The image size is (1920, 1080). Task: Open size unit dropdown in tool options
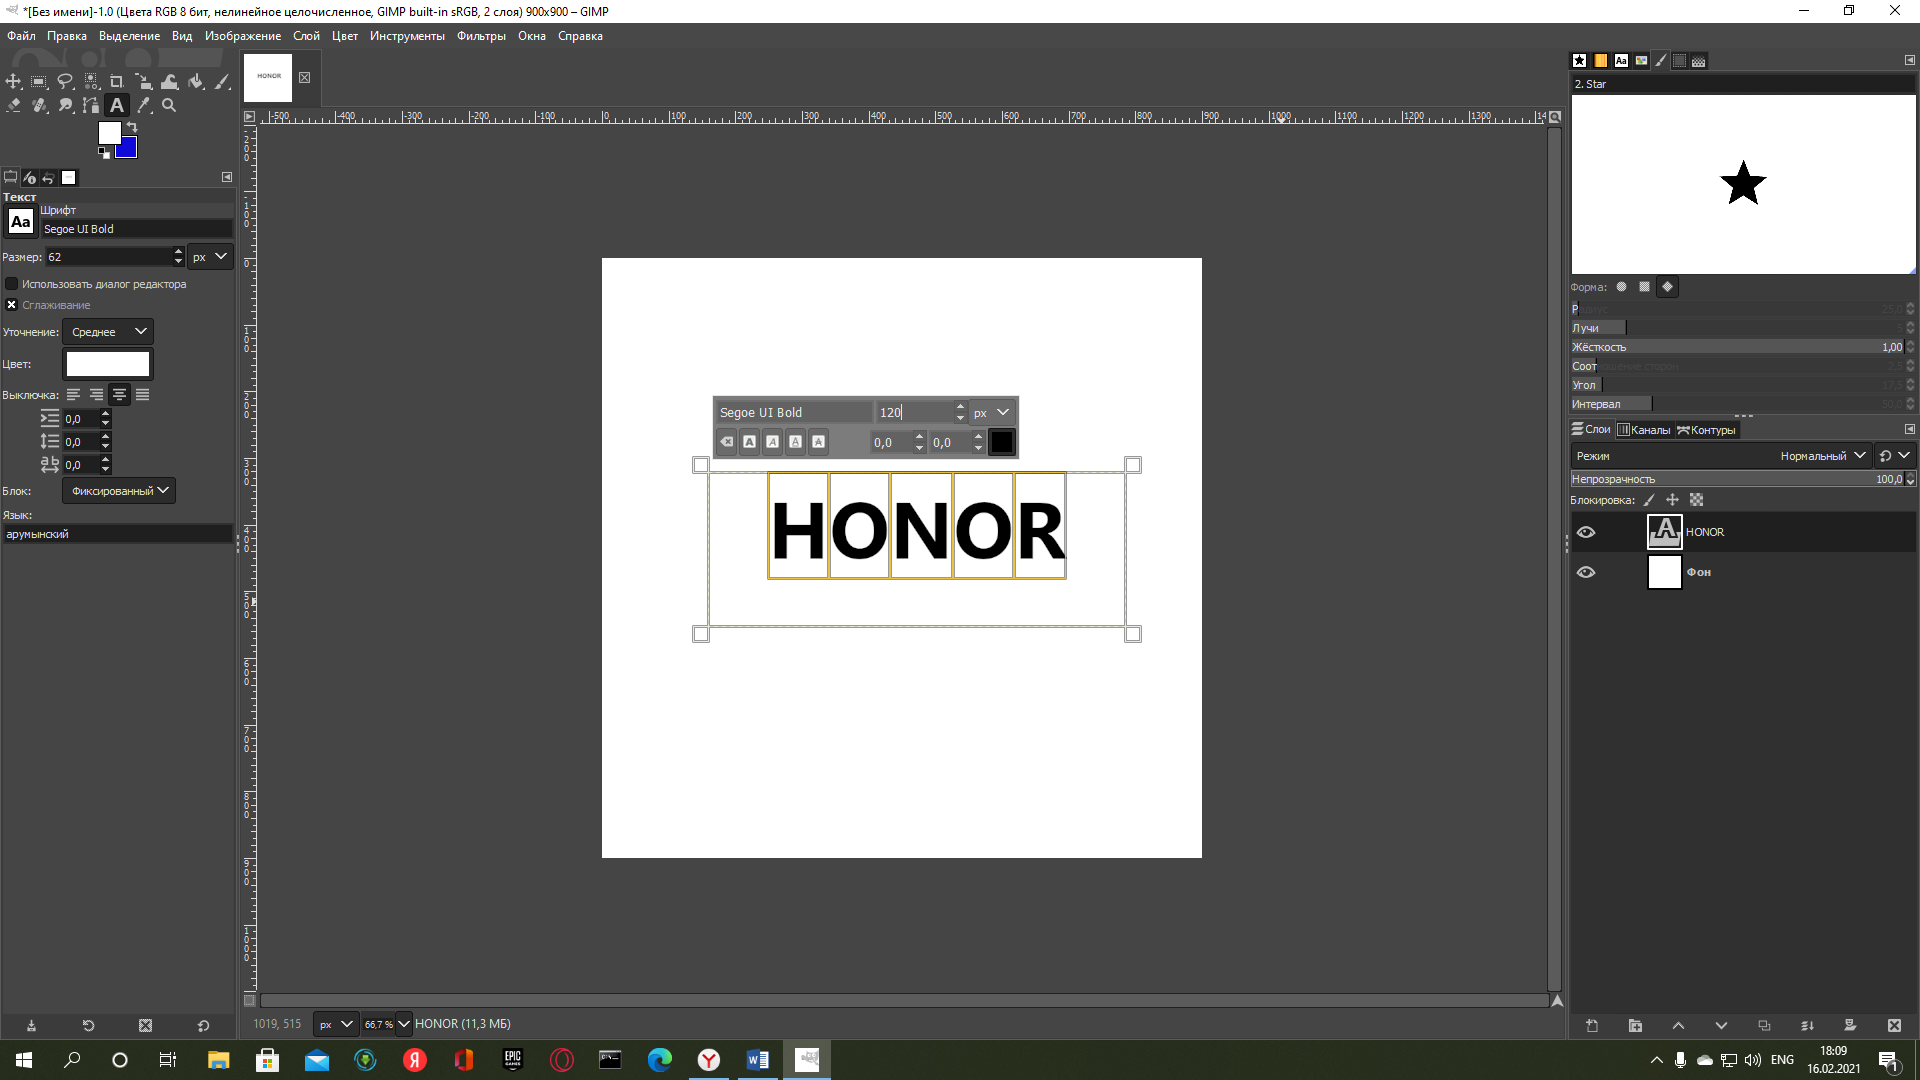click(x=211, y=257)
